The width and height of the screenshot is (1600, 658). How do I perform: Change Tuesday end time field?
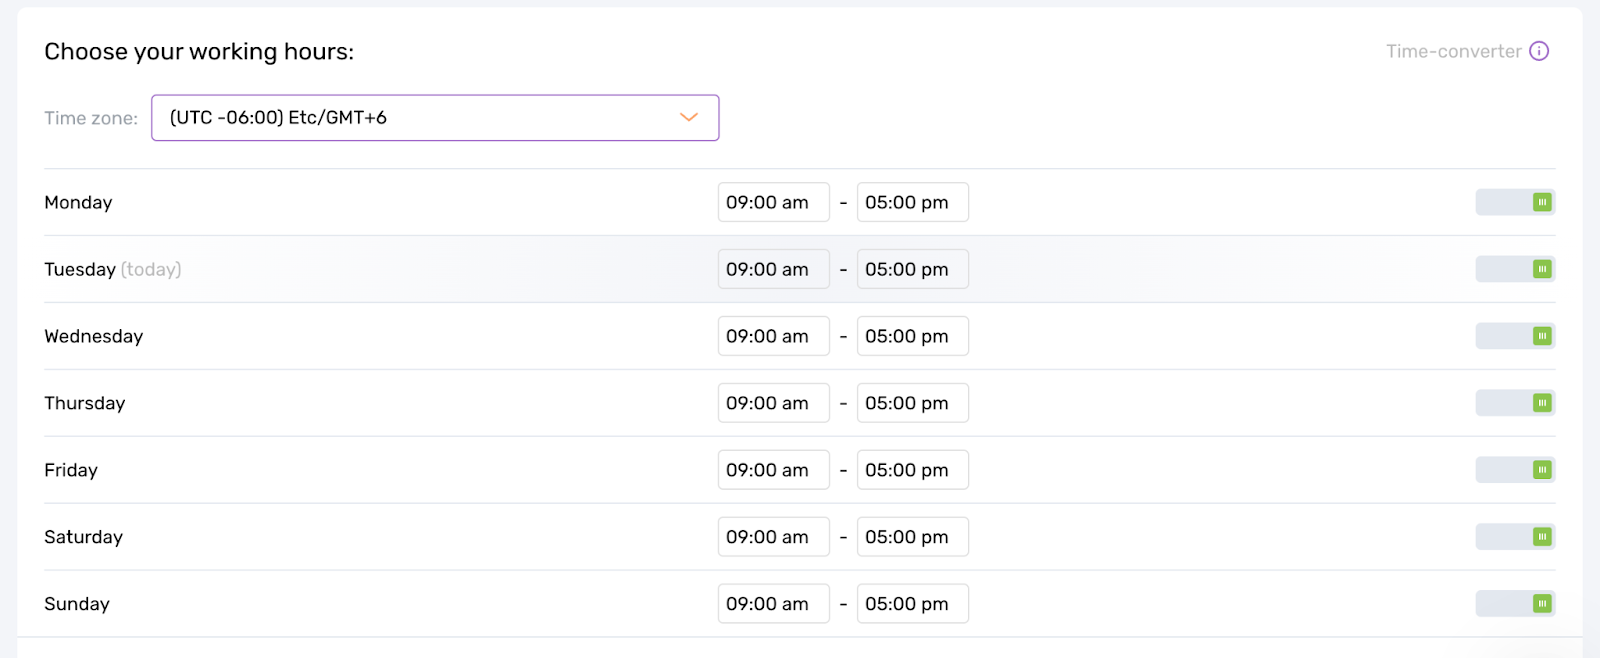913,269
